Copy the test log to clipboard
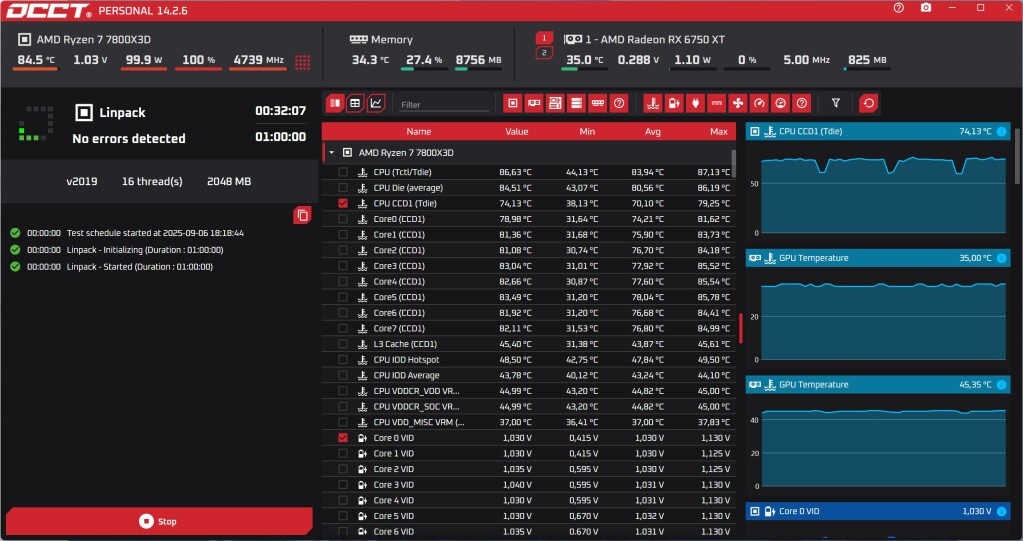Viewport: 1023px width, 541px height. coord(302,215)
